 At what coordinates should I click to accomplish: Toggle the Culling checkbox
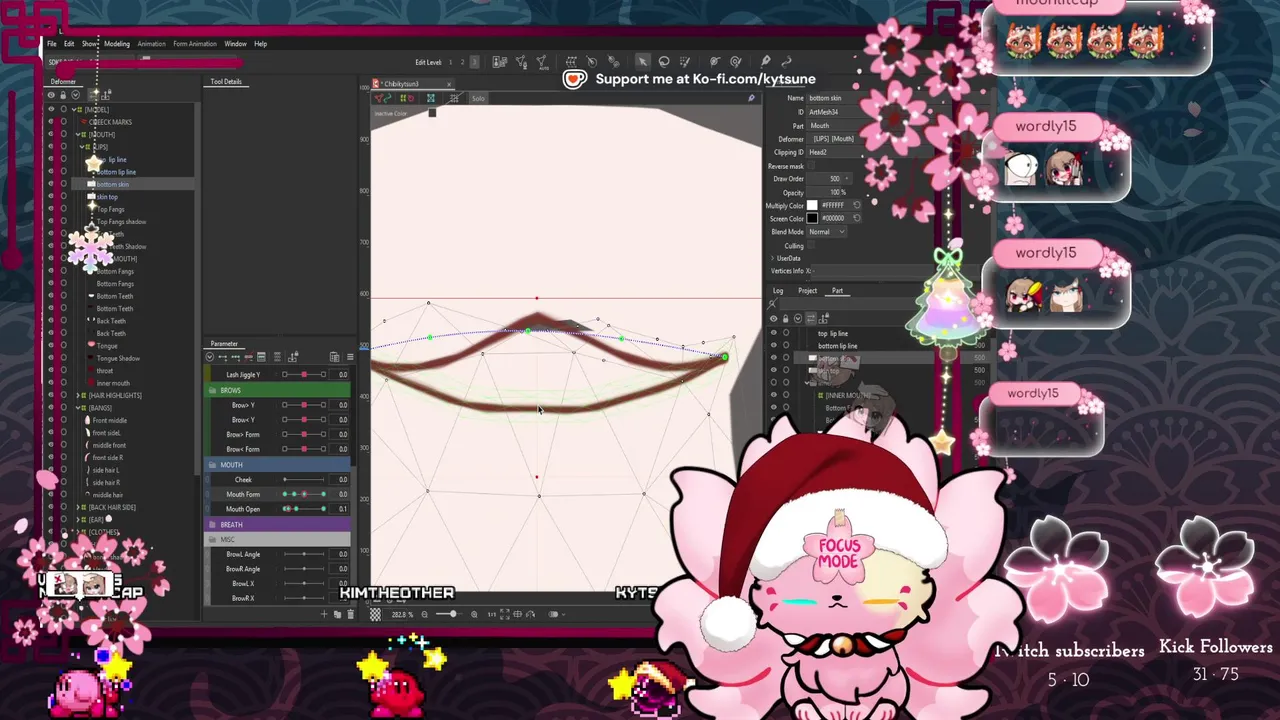811,245
